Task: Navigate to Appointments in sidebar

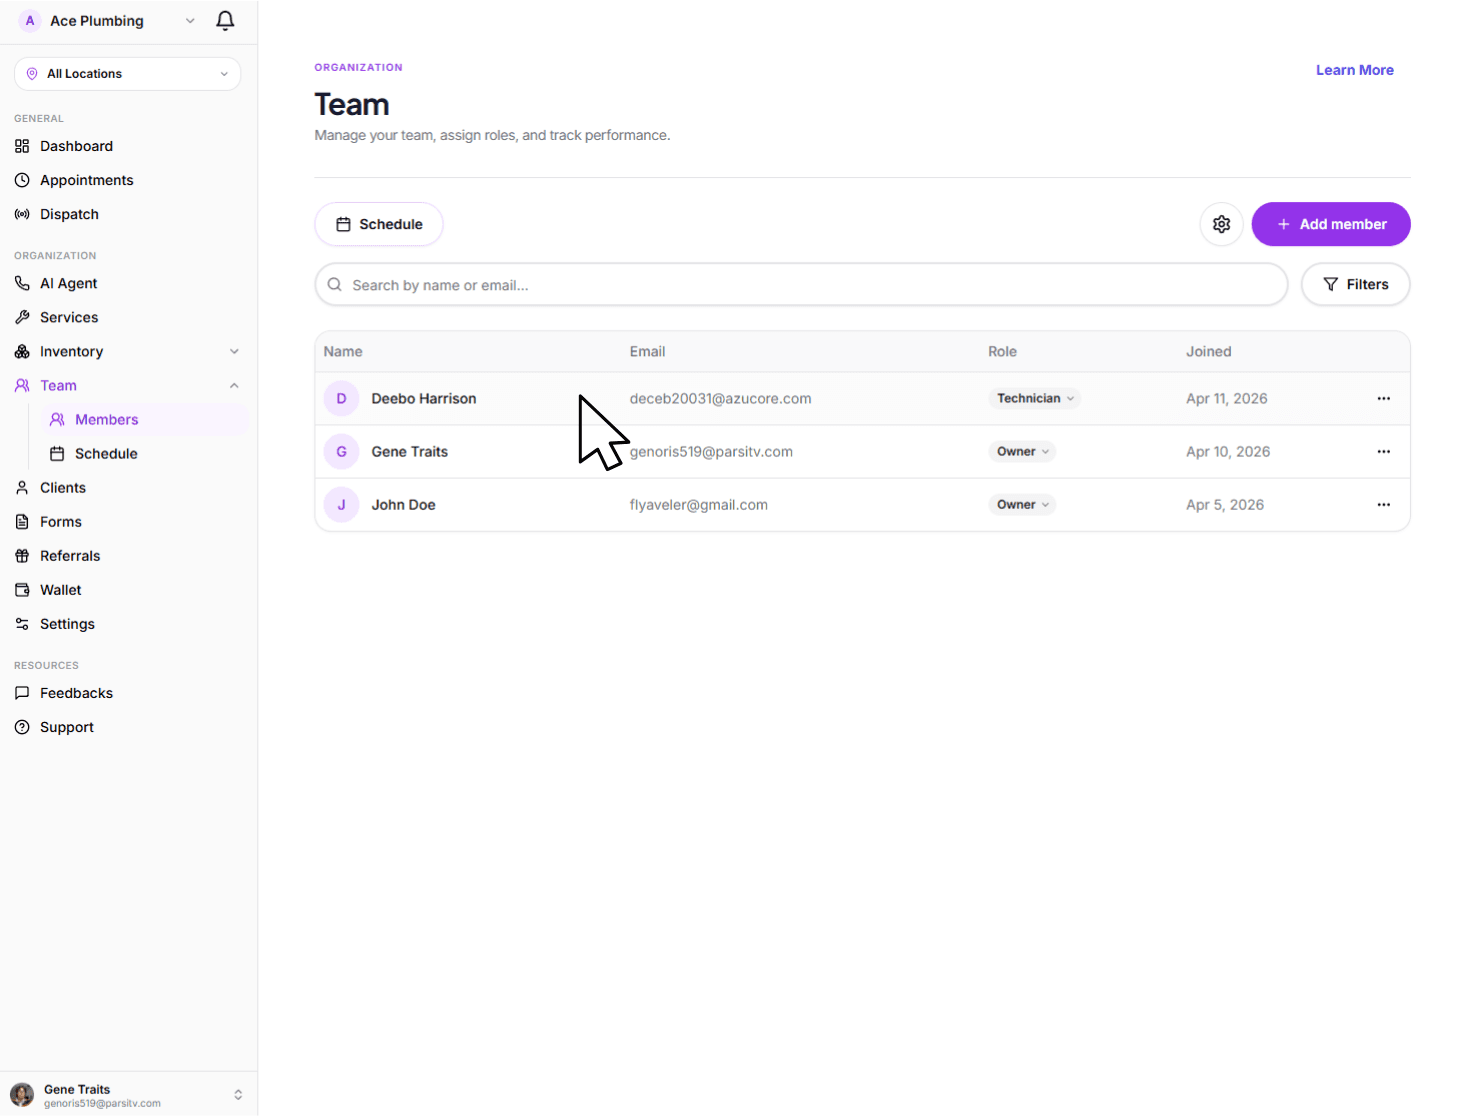Action: (x=86, y=180)
